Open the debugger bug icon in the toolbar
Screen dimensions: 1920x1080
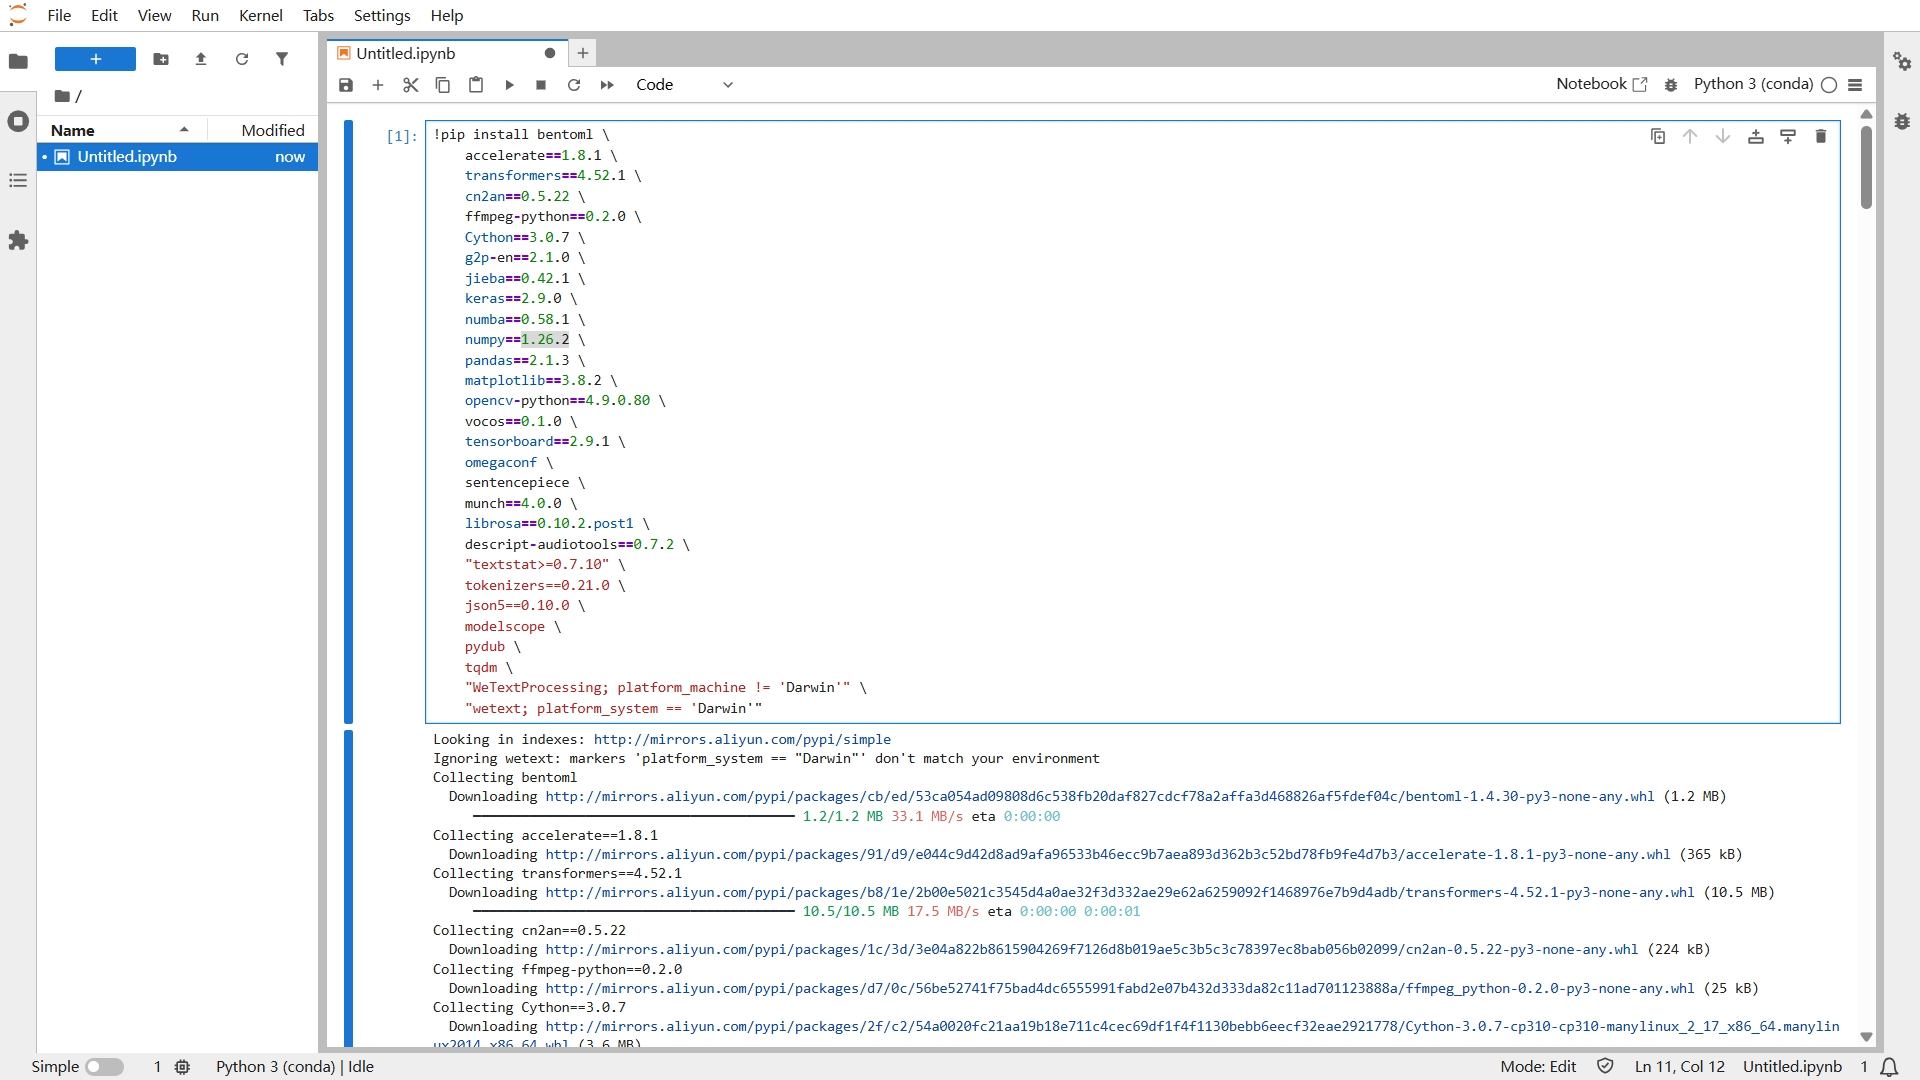coord(1670,85)
